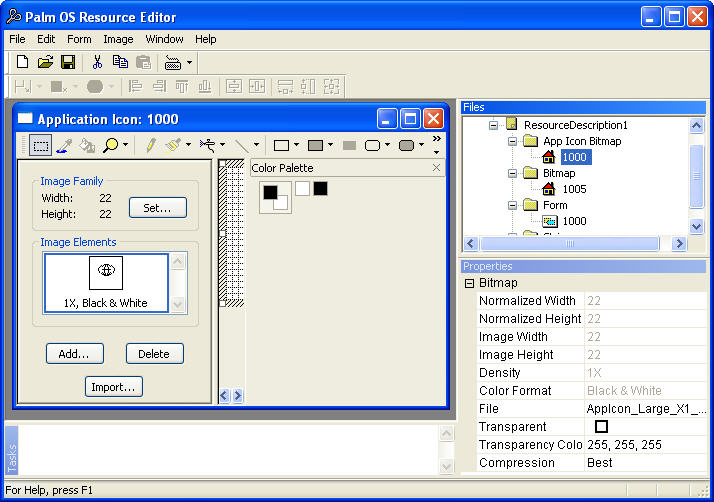Click the Add... button
Viewport: 714px width, 502px height.
coord(75,353)
